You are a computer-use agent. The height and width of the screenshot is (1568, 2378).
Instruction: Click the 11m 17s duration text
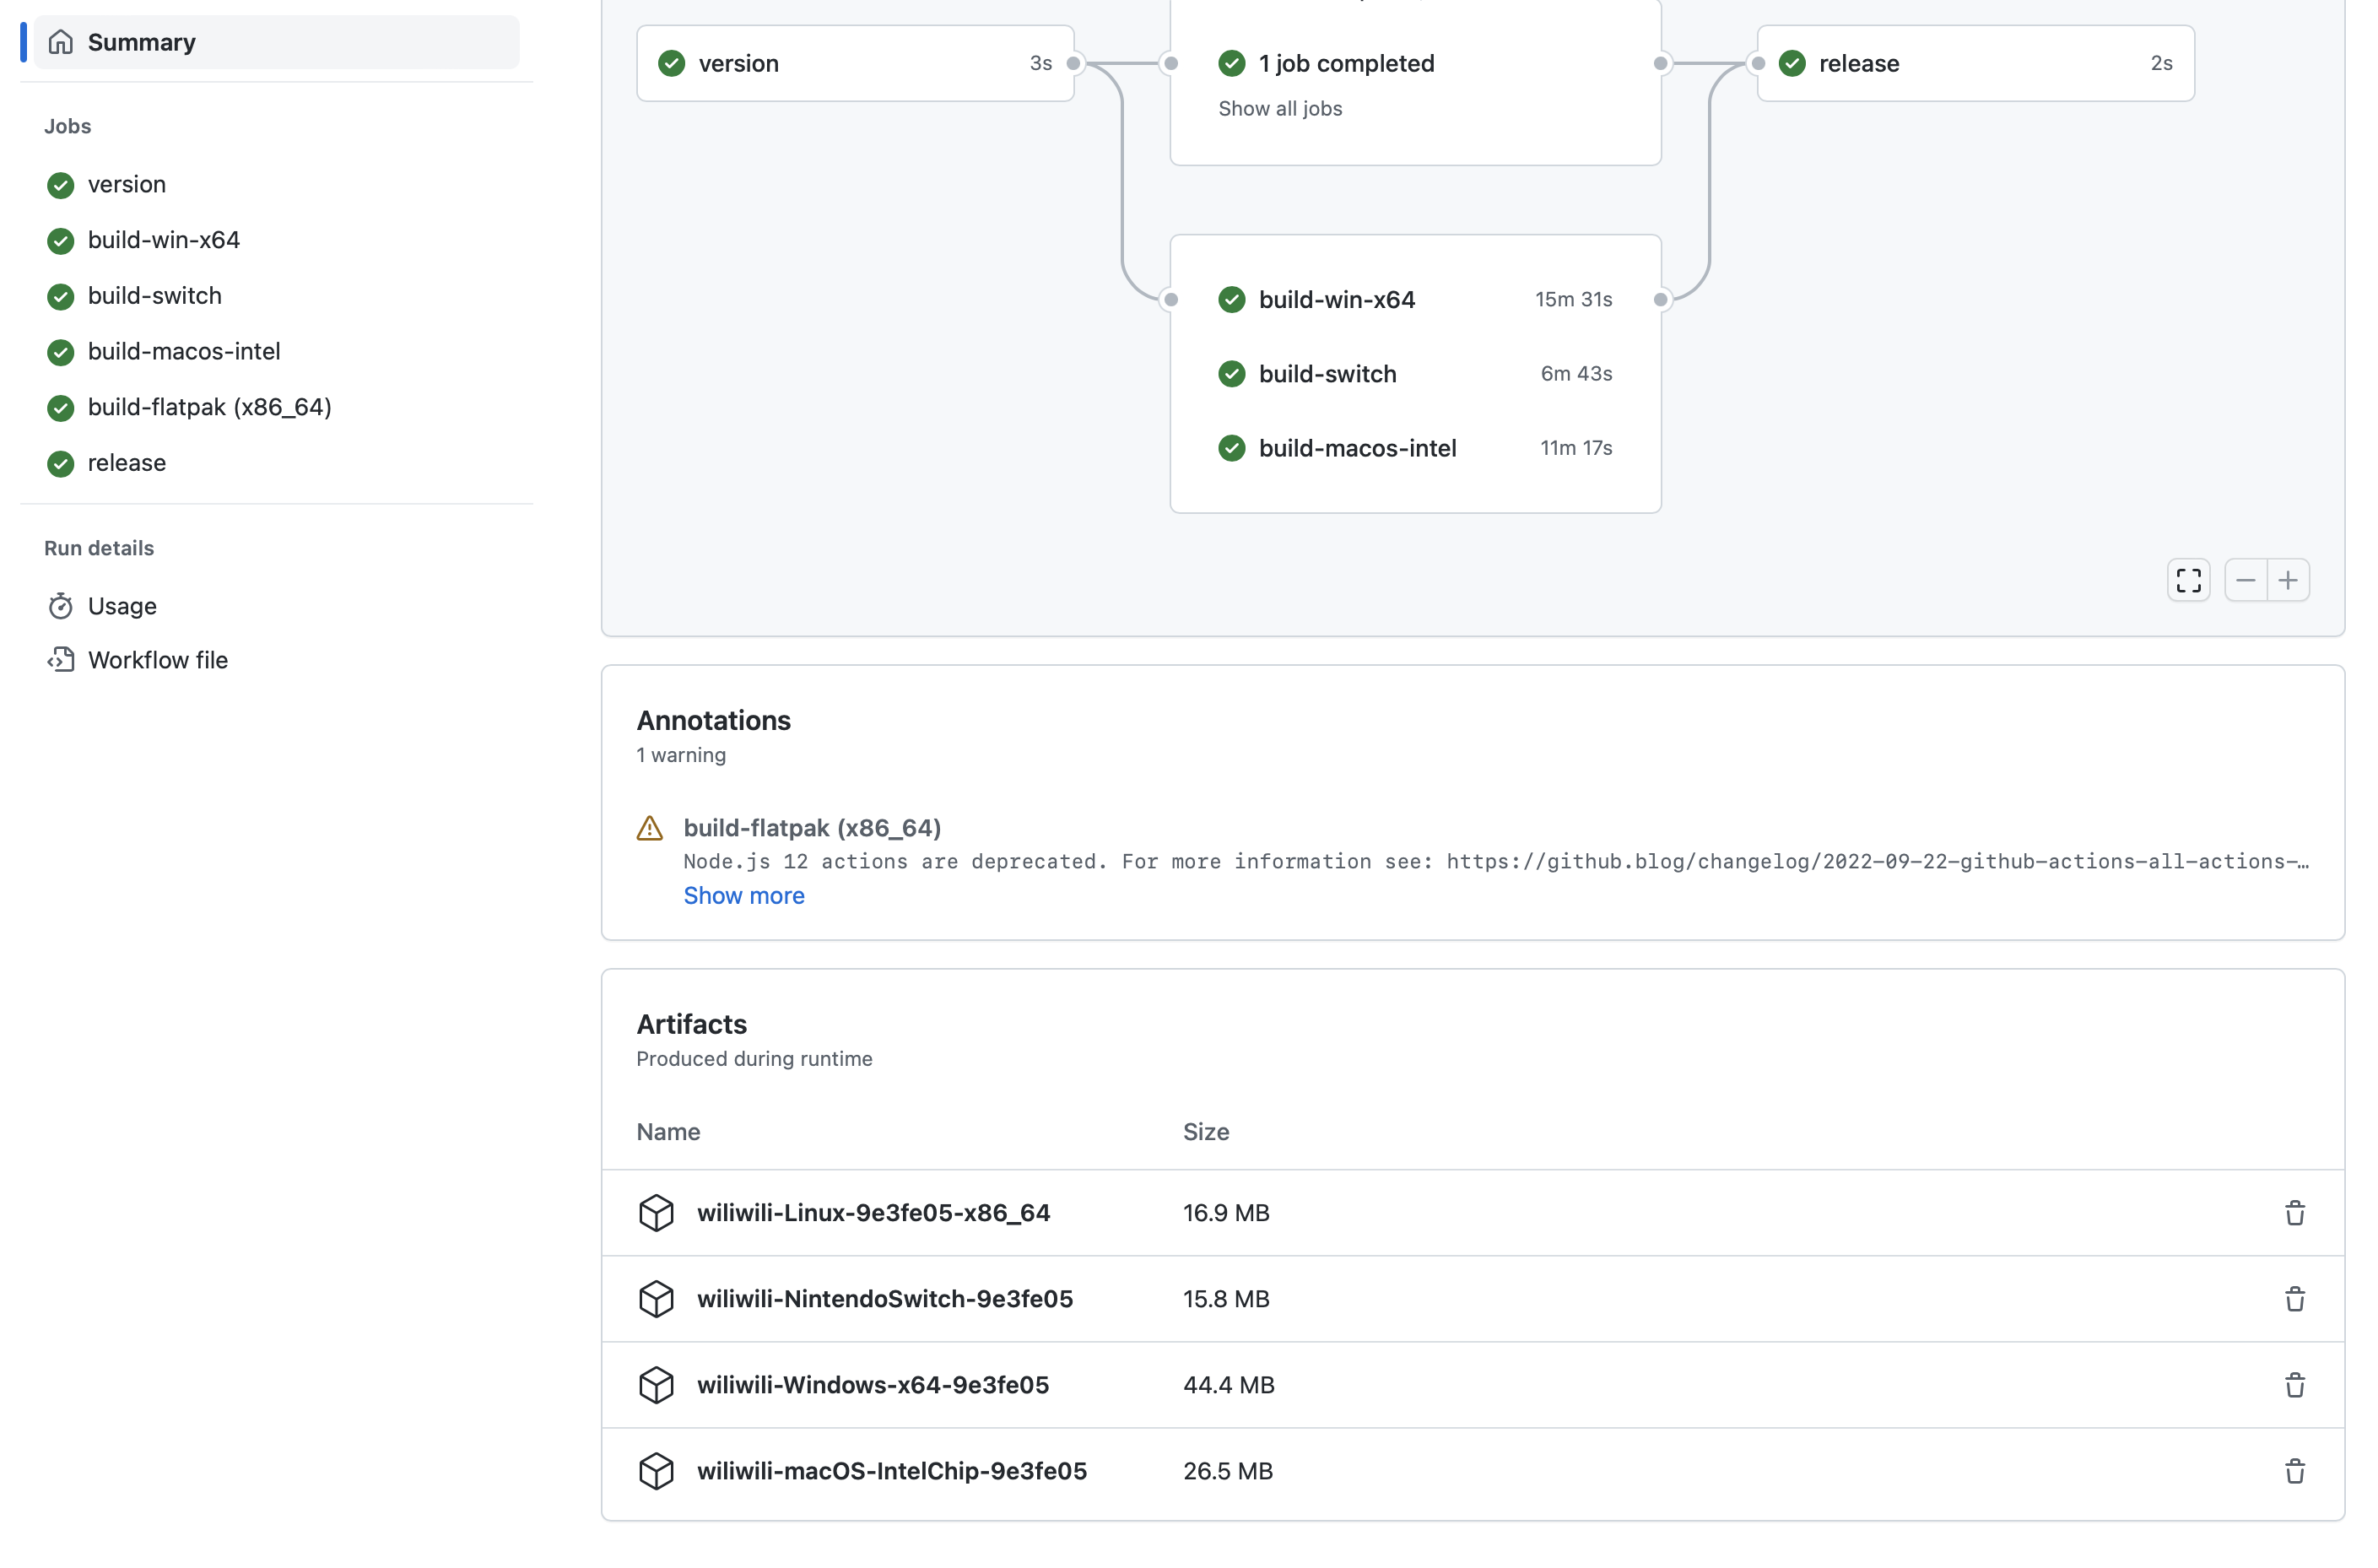[1576, 448]
